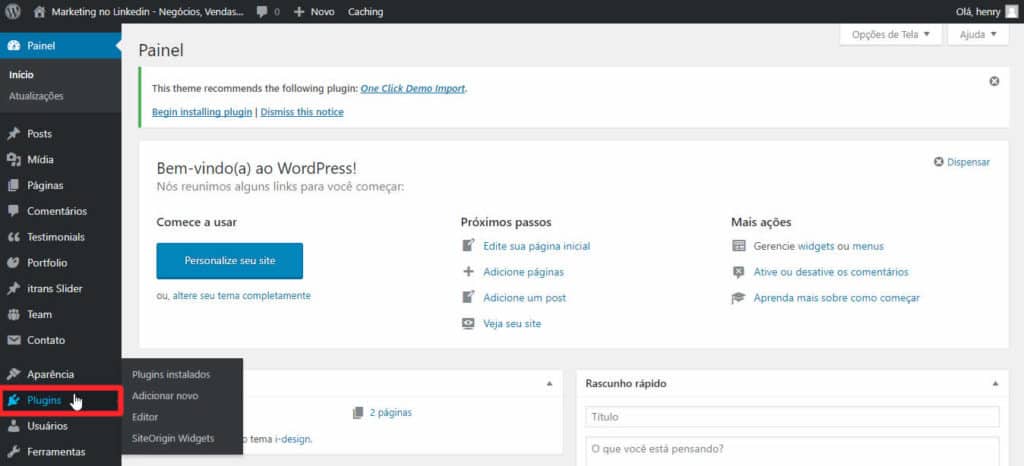
Task: Choose Adicionar novo in Plugins submenu
Action: (x=165, y=396)
